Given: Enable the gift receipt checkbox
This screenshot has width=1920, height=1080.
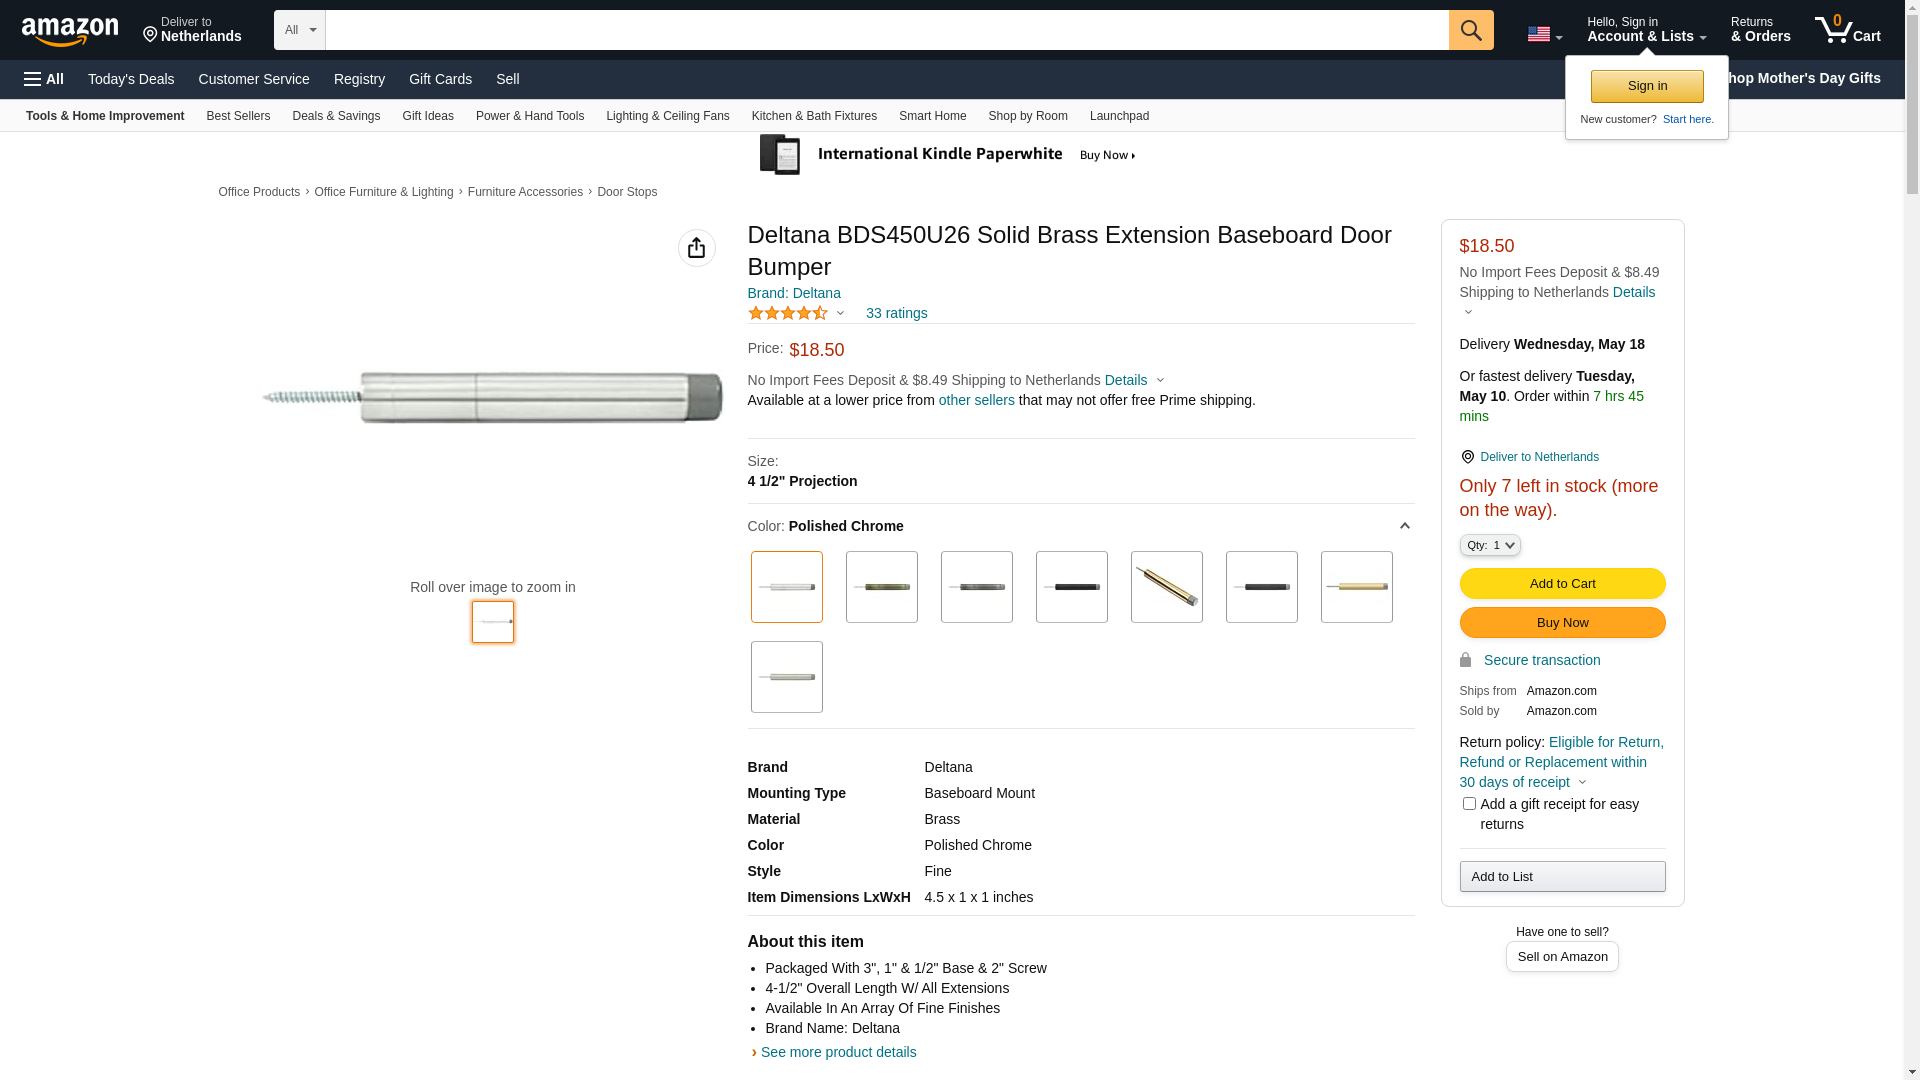Looking at the screenshot, I should [x=1468, y=804].
